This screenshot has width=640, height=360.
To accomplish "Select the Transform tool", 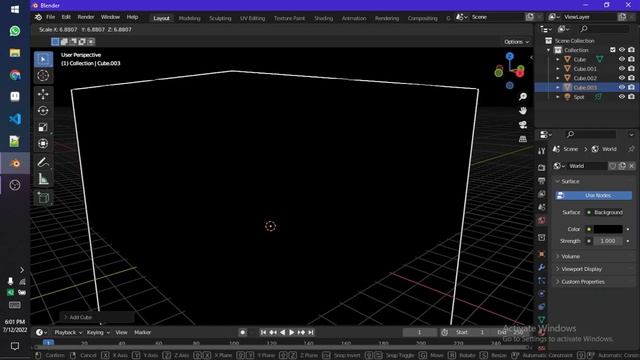I will (x=43, y=143).
